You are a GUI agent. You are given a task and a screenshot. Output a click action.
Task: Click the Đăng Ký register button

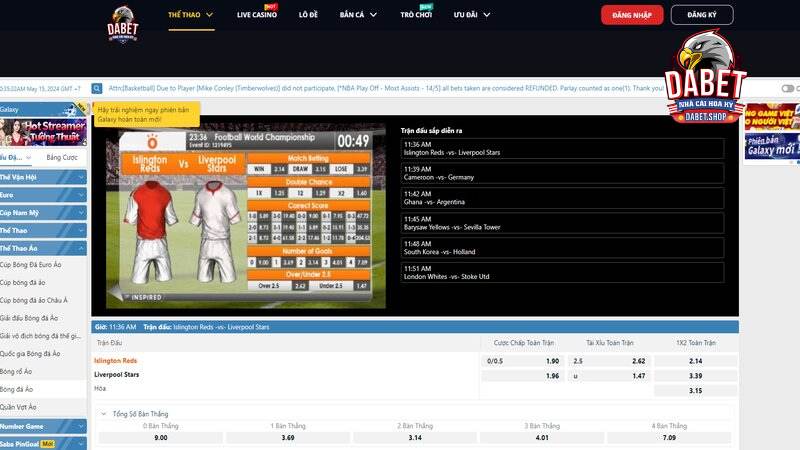(x=702, y=15)
